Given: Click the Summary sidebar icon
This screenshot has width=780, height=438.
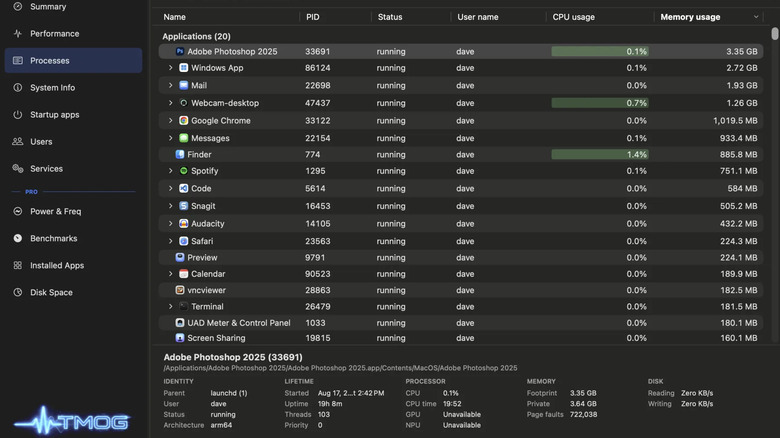Looking at the screenshot, I should (x=18, y=6).
